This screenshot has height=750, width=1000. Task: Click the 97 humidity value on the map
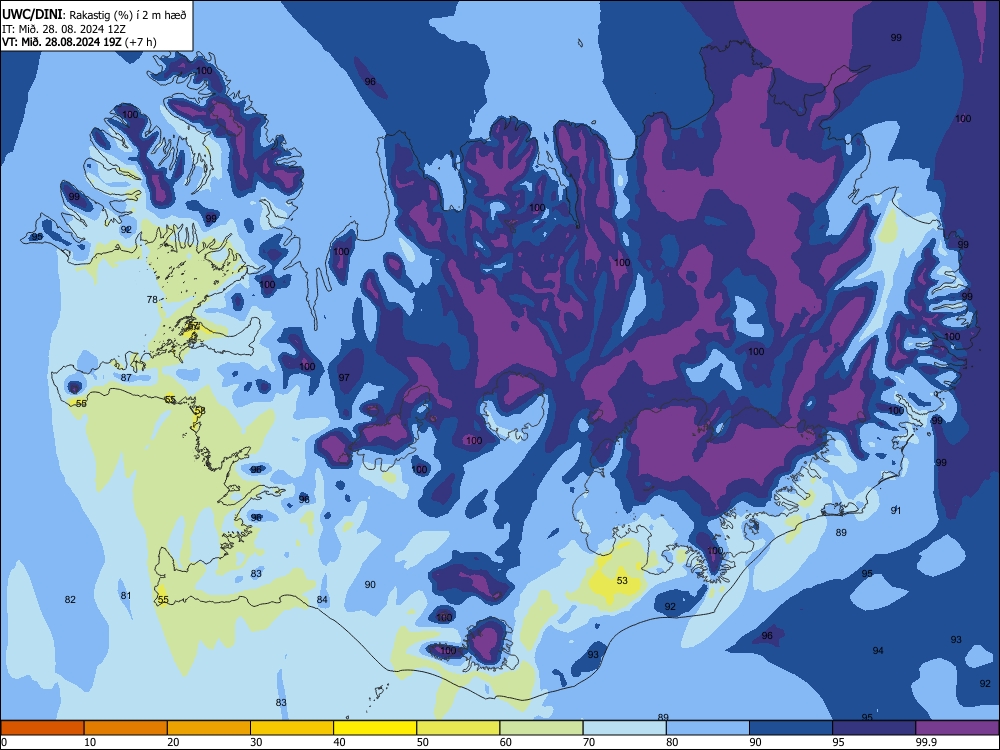point(344,378)
